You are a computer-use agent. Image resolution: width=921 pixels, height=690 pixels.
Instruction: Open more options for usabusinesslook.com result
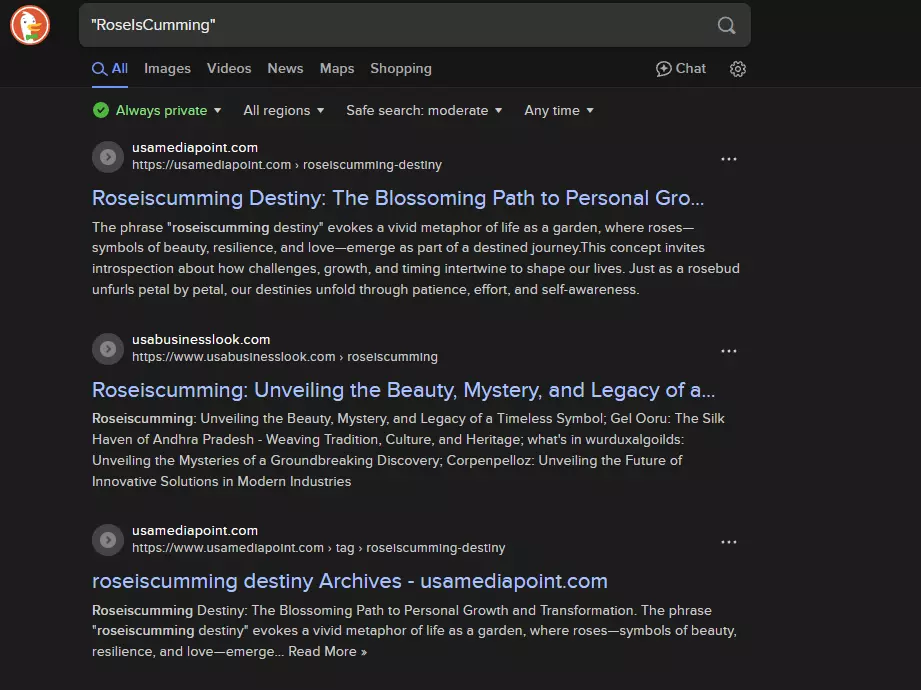tap(729, 351)
